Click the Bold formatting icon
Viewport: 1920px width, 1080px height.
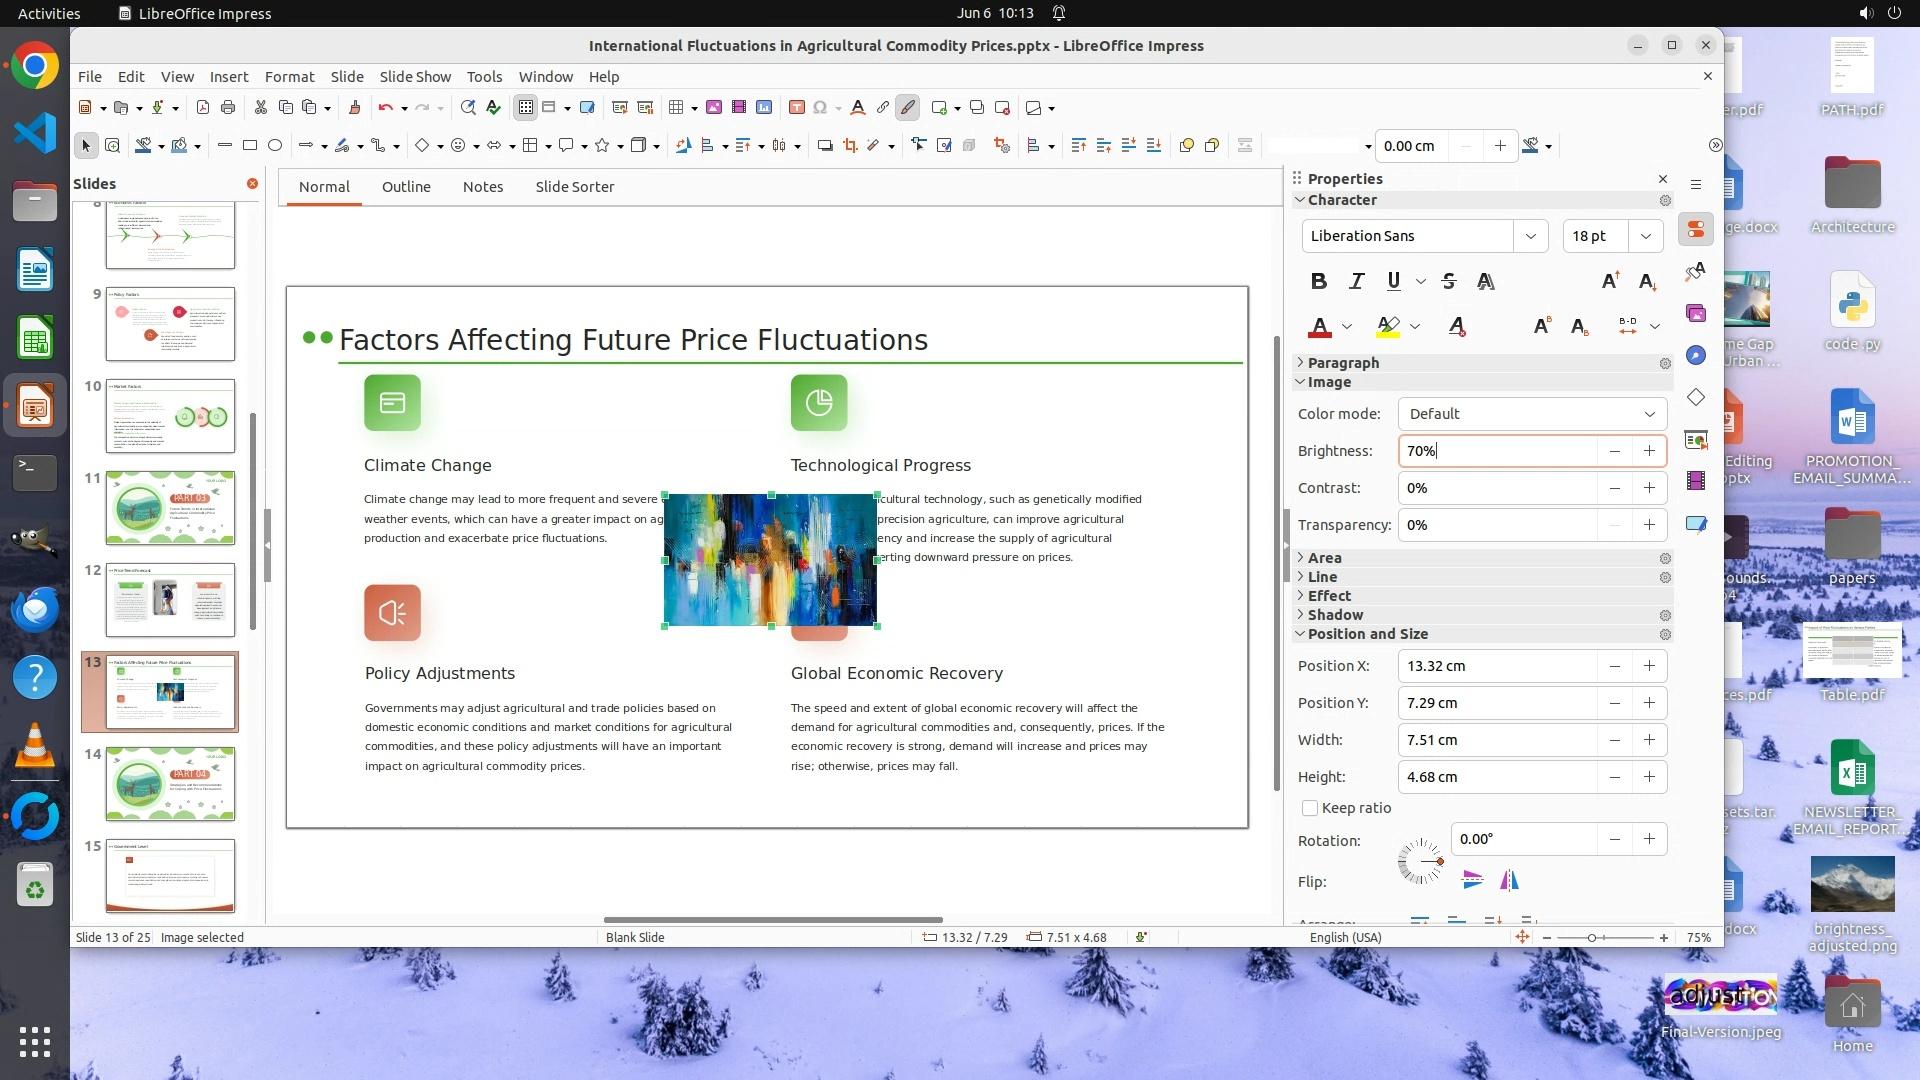pyautogui.click(x=1318, y=281)
